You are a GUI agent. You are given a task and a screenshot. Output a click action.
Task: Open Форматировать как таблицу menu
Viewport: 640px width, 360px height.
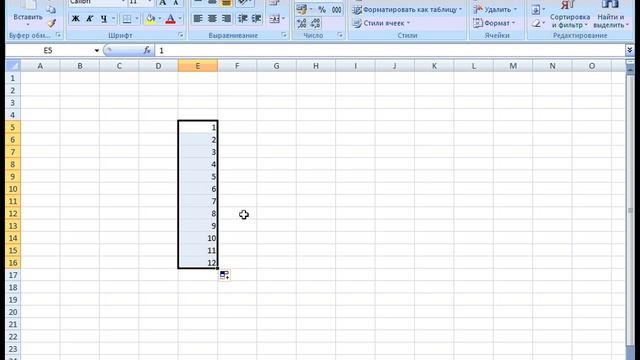pyautogui.click(x=407, y=9)
